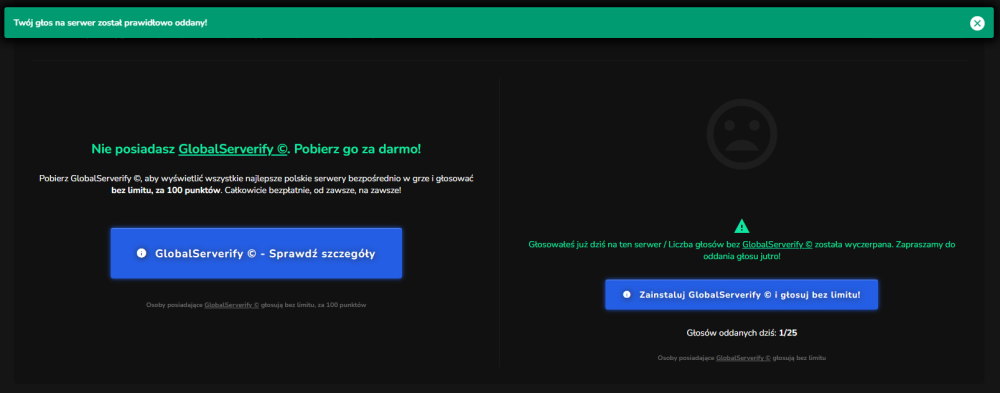The height and width of the screenshot is (393, 1000).
Task: Click 'Twój głos na serwer został prawidłowo oddany!' message
Action: (110, 23)
